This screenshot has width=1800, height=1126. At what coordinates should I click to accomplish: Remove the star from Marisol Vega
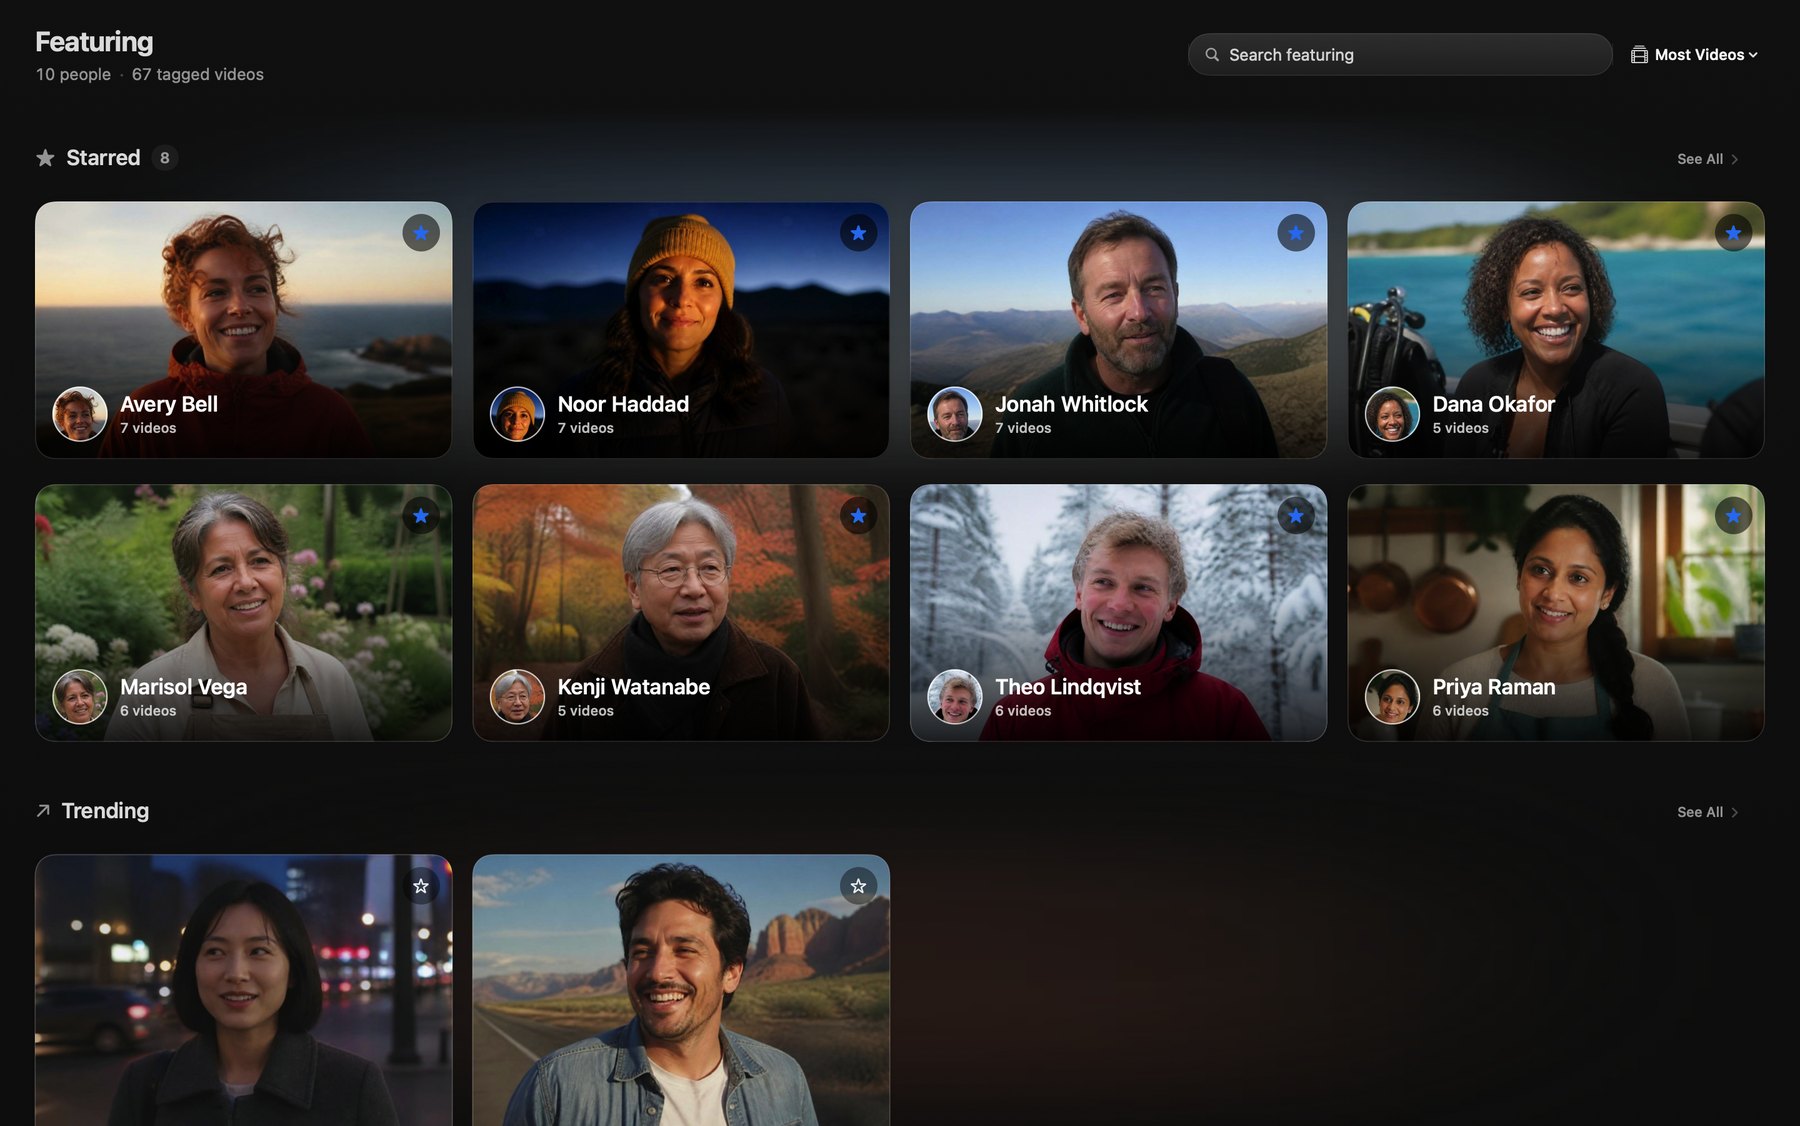[x=421, y=516]
